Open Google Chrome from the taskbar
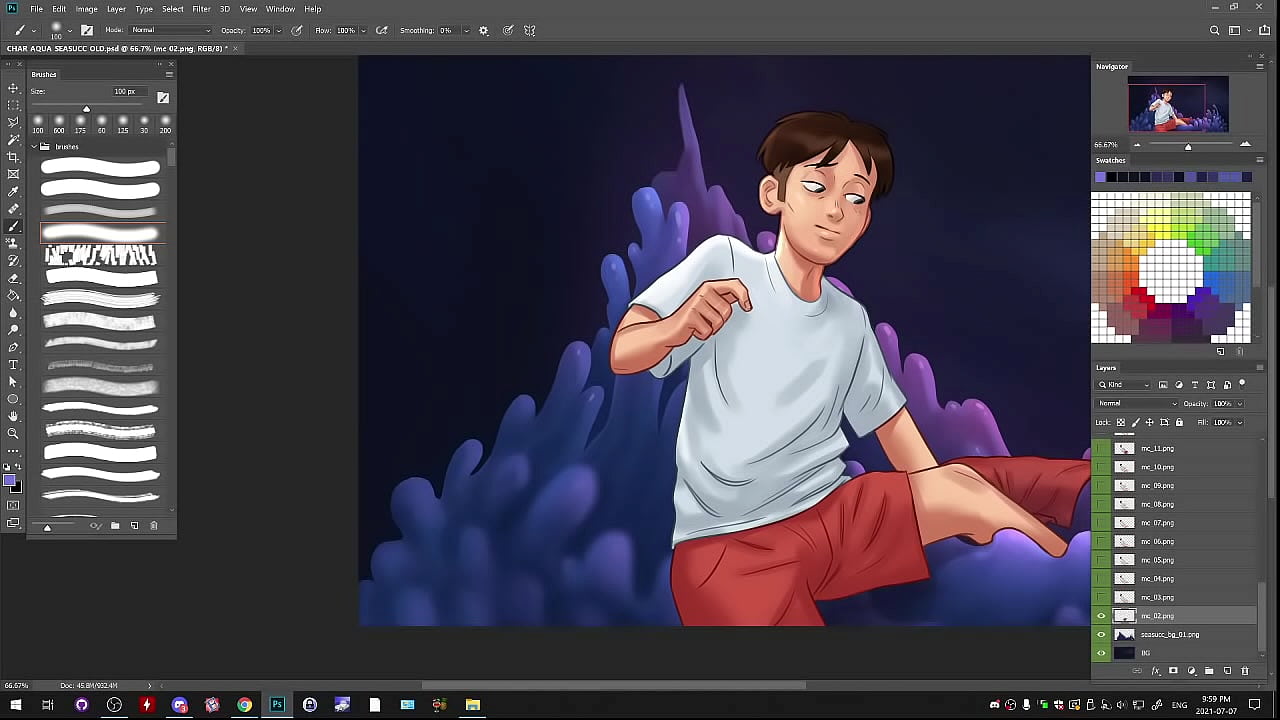 [x=244, y=705]
